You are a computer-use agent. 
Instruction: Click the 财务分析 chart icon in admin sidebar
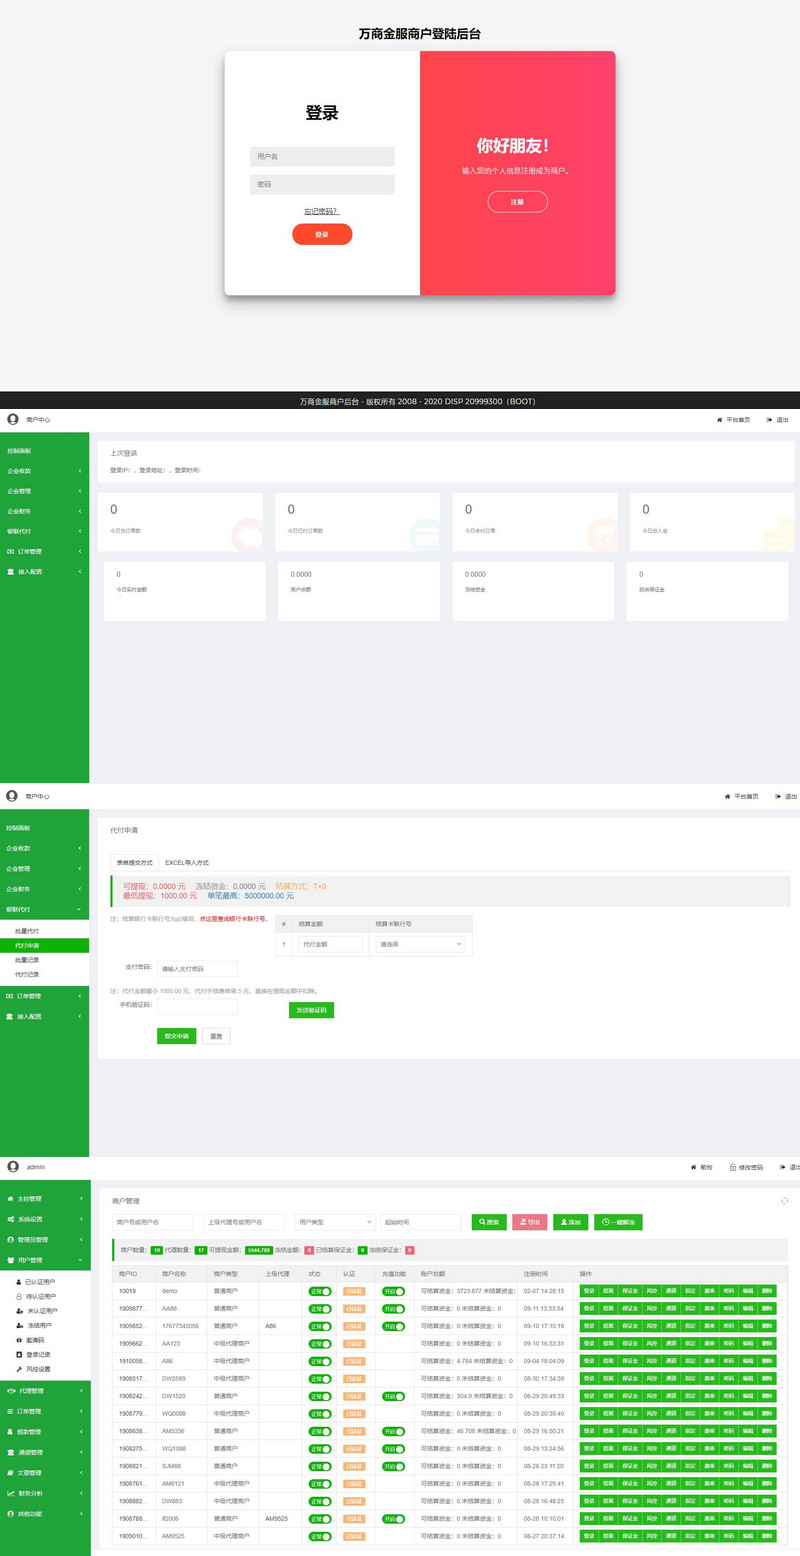[x=10, y=1493]
